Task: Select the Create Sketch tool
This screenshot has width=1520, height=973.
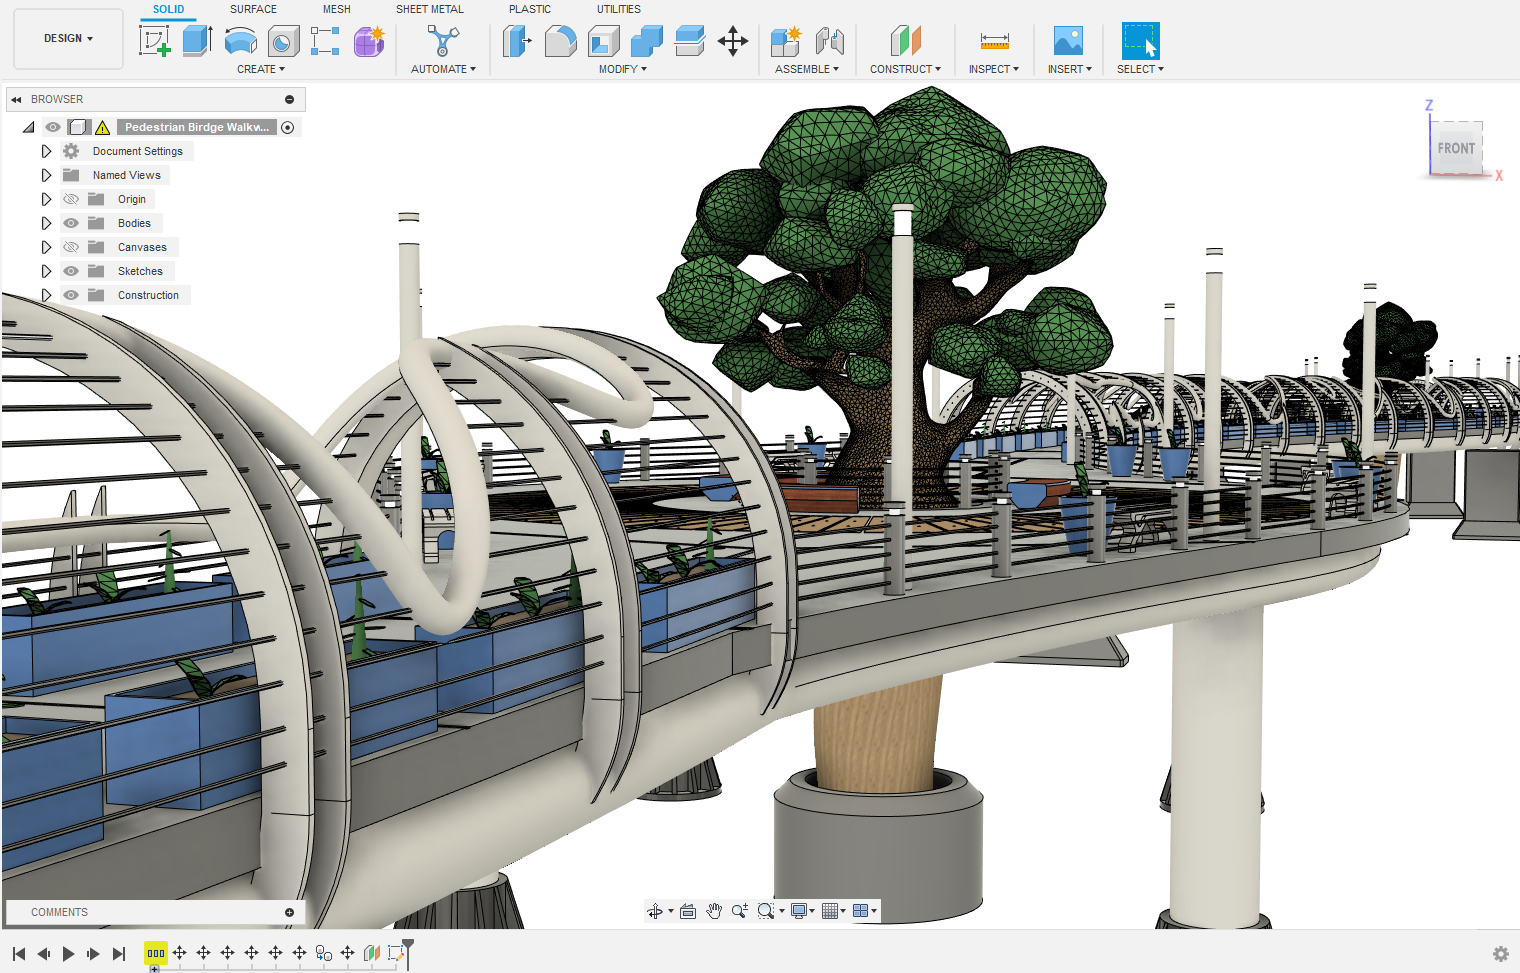Action: click(x=155, y=42)
